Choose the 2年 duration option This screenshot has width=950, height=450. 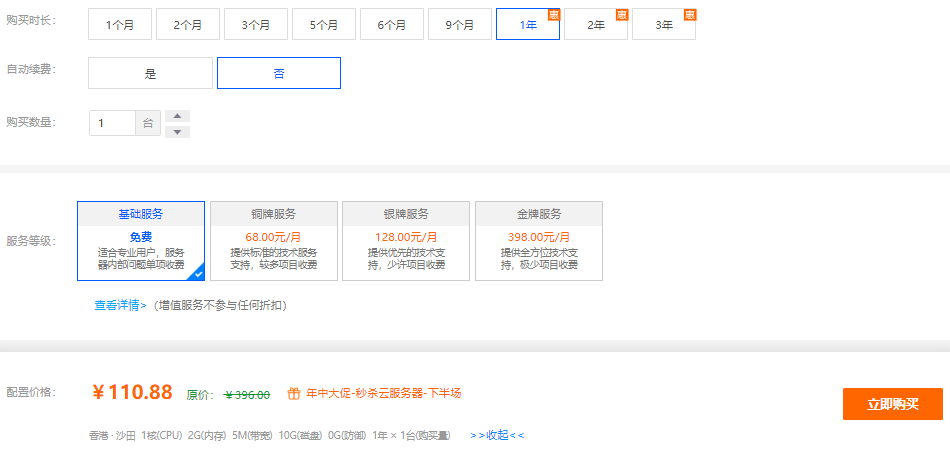596,25
